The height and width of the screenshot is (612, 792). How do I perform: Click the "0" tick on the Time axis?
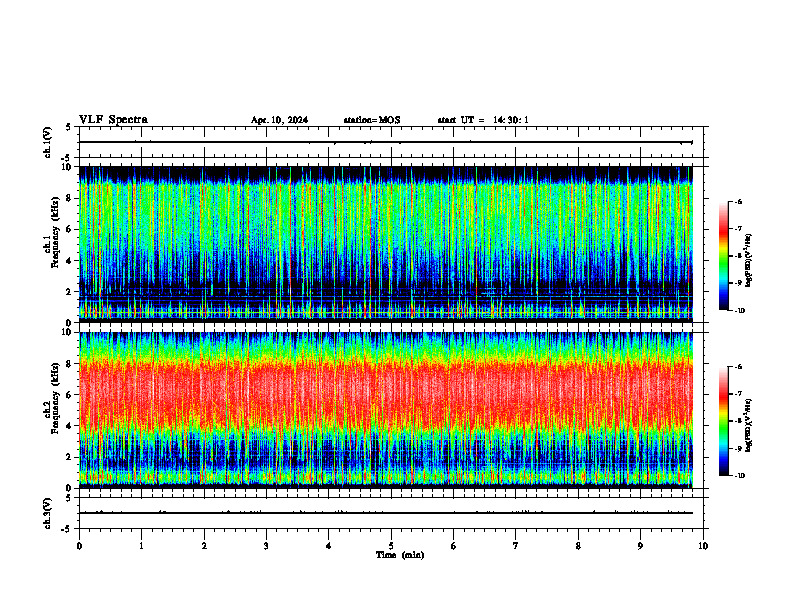79,546
